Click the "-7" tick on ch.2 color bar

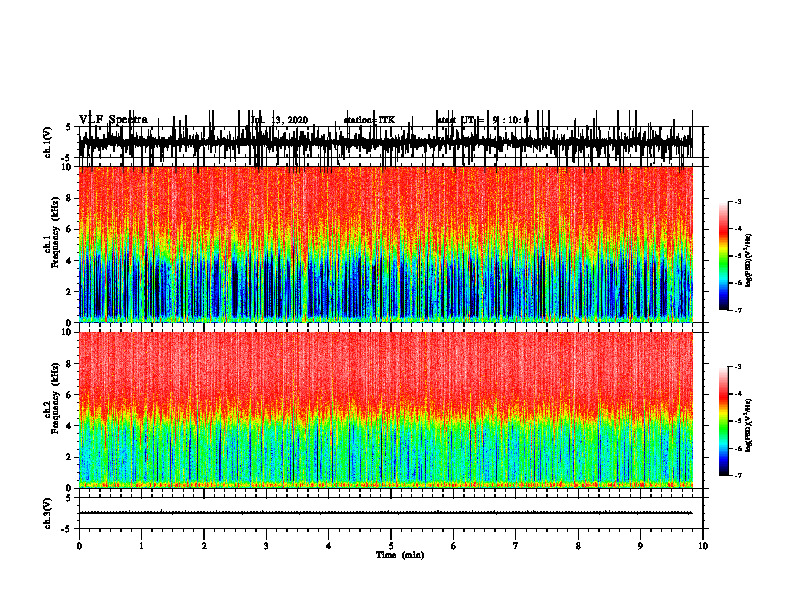[x=738, y=476]
